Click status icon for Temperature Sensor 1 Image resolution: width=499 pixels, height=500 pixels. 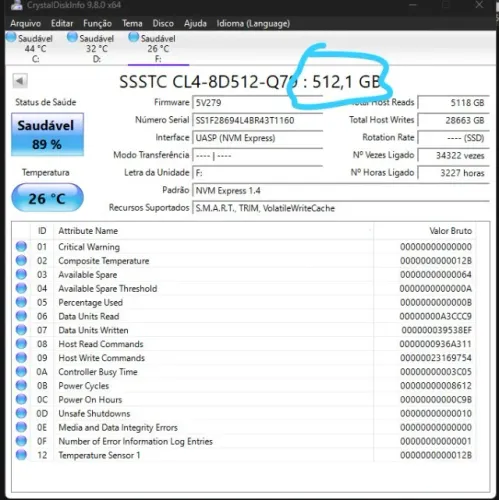21,455
